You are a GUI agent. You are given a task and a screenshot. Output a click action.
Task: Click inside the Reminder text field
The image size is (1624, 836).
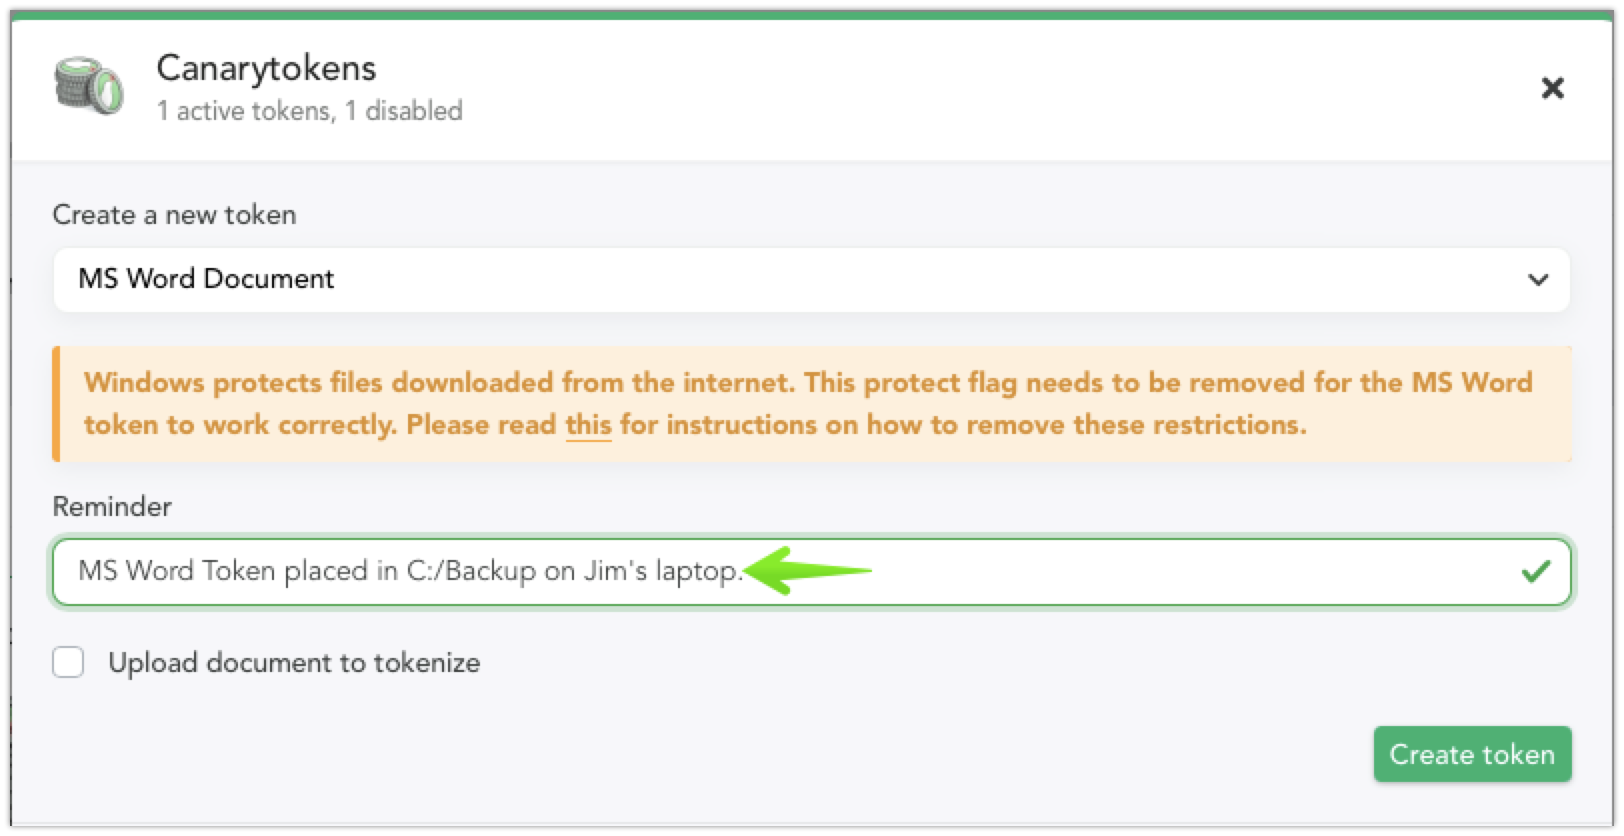point(811,572)
